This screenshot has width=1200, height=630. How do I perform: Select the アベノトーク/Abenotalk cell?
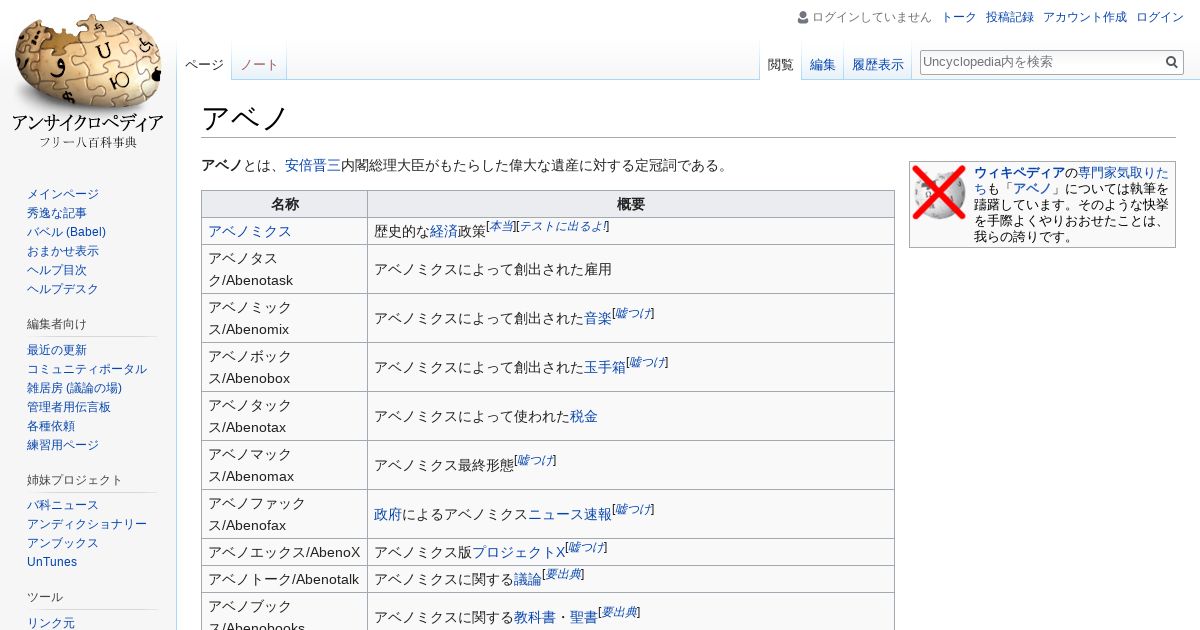(x=284, y=579)
